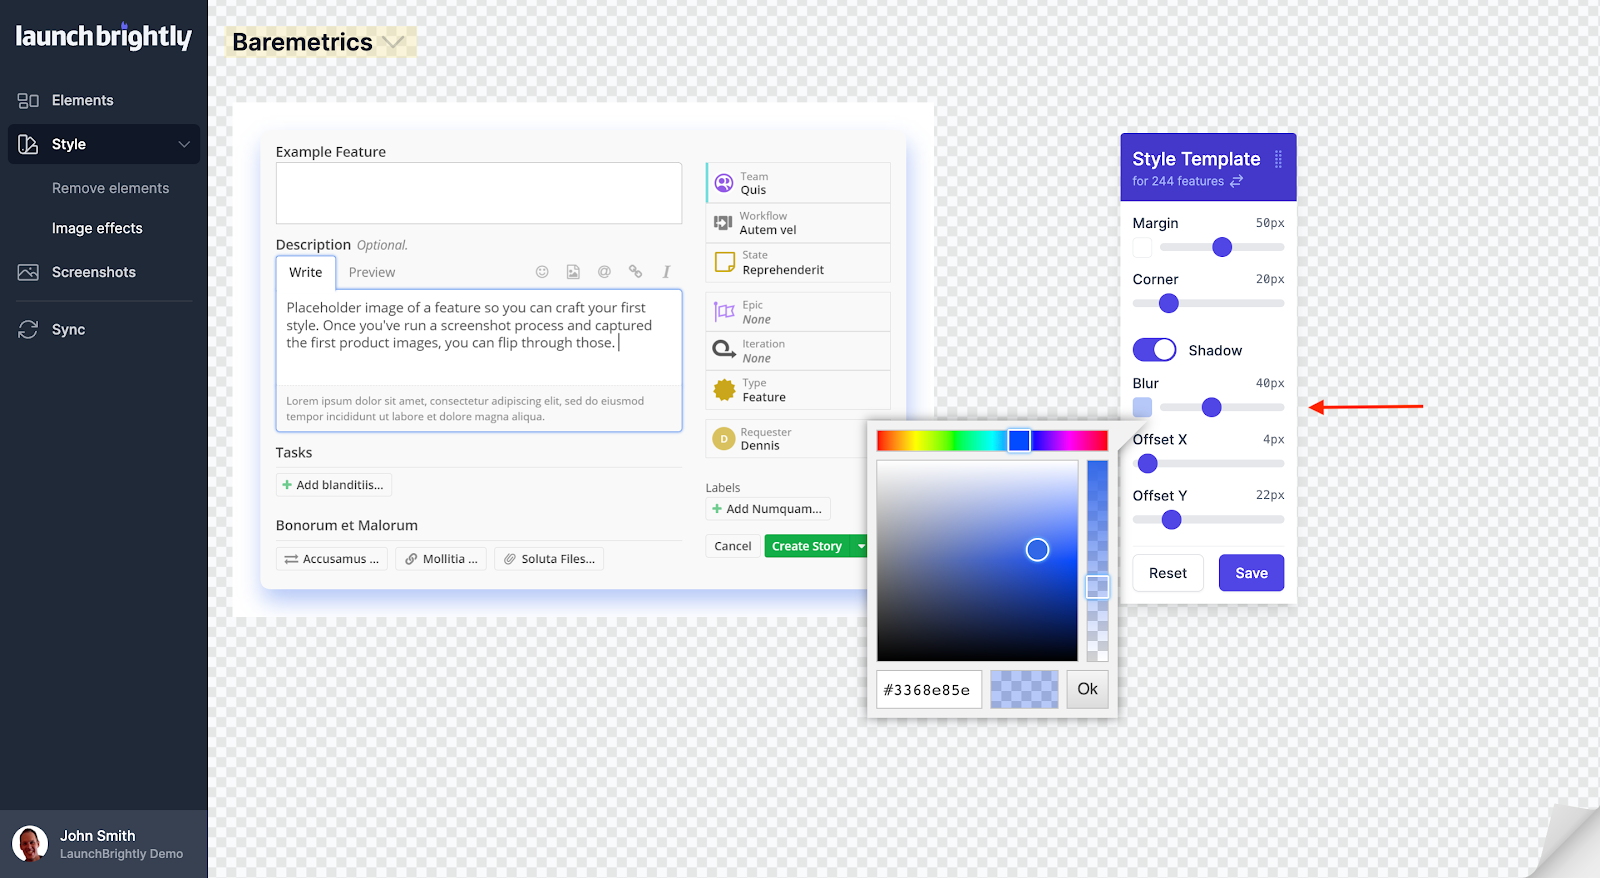Click the mention @ icon in editor
Image resolution: width=1600 pixels, height=878 pixels.
tap(604, 272)
